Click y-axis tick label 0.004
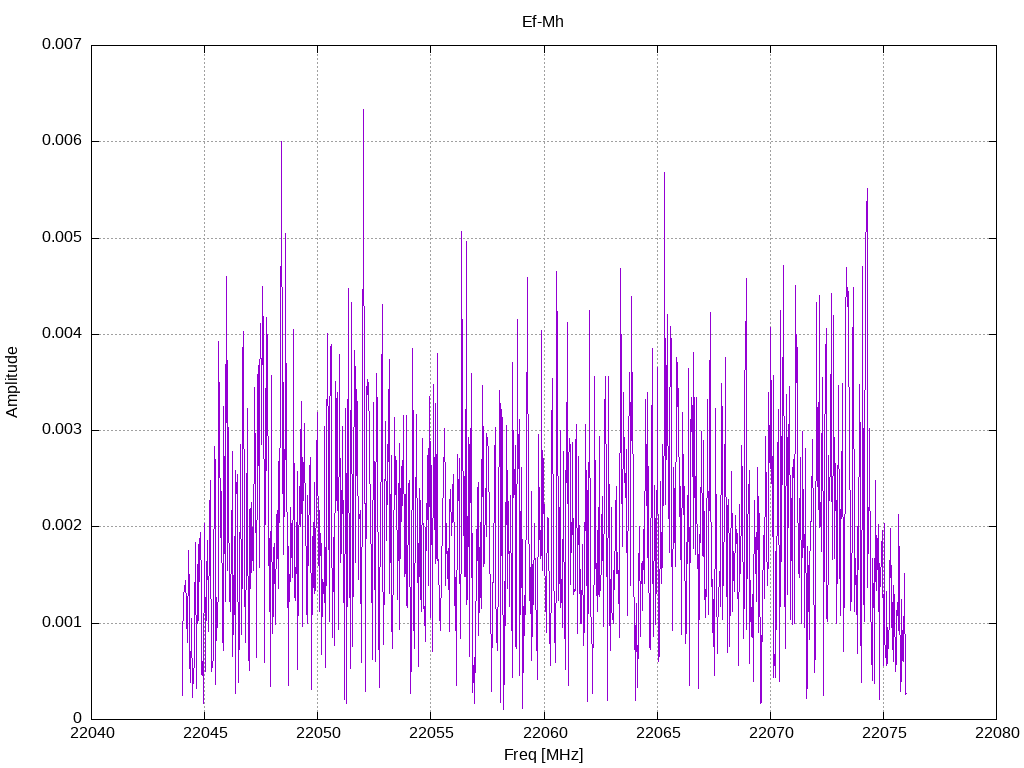Screen dimensions: 1024x768 (x=62, y=333)
